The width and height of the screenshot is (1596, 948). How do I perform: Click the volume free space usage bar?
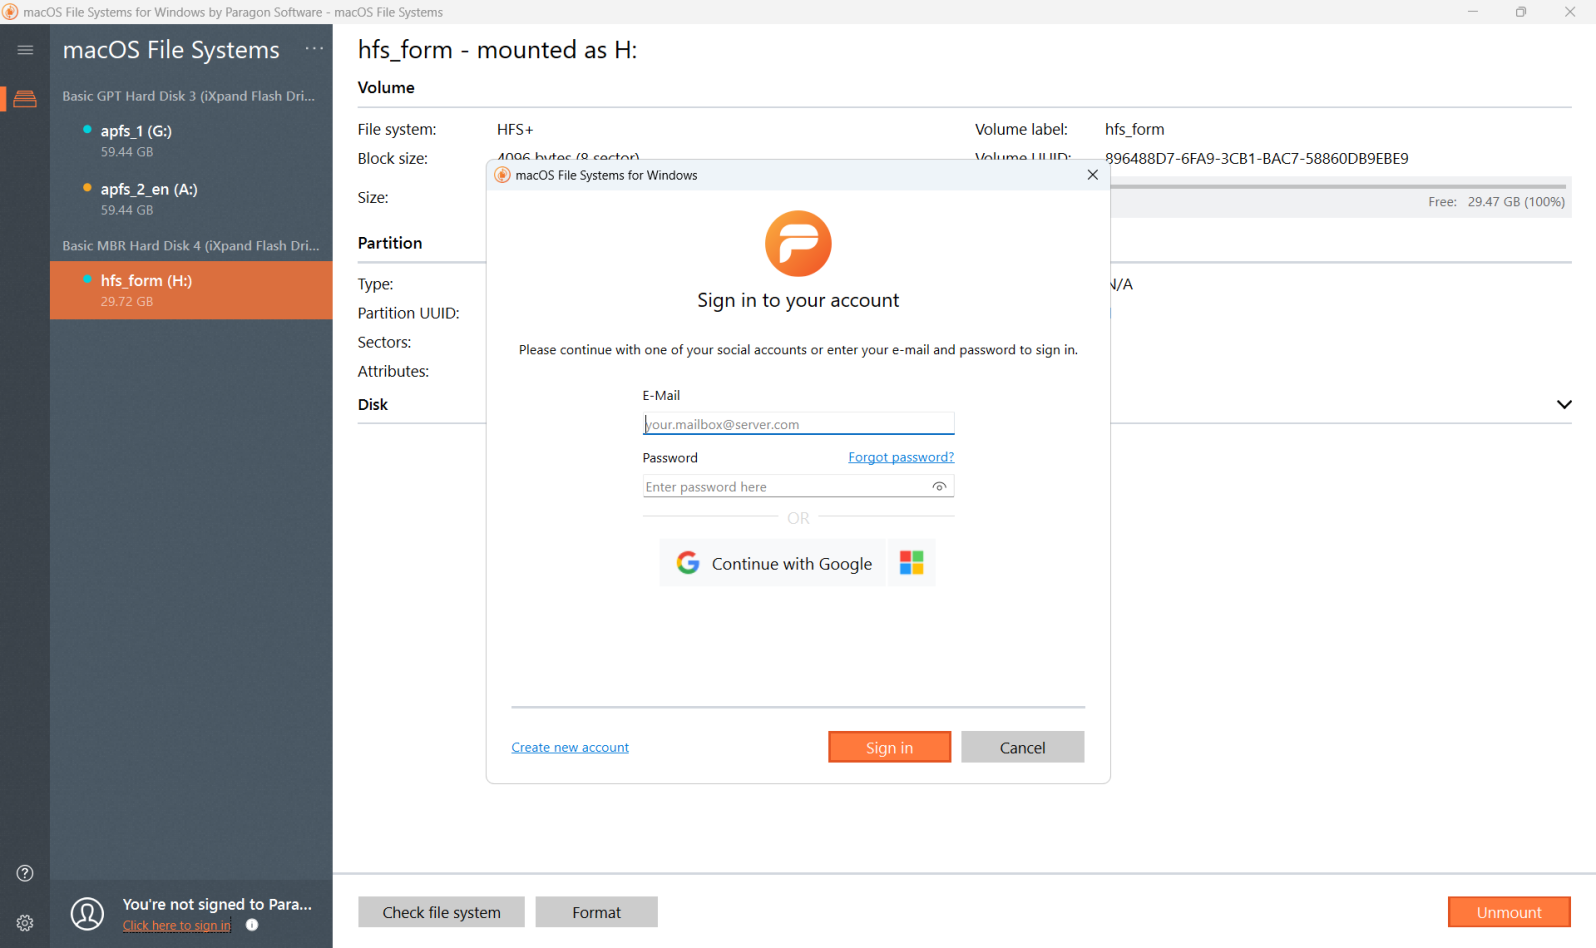pyautogui.click(x=1338, y=186)
